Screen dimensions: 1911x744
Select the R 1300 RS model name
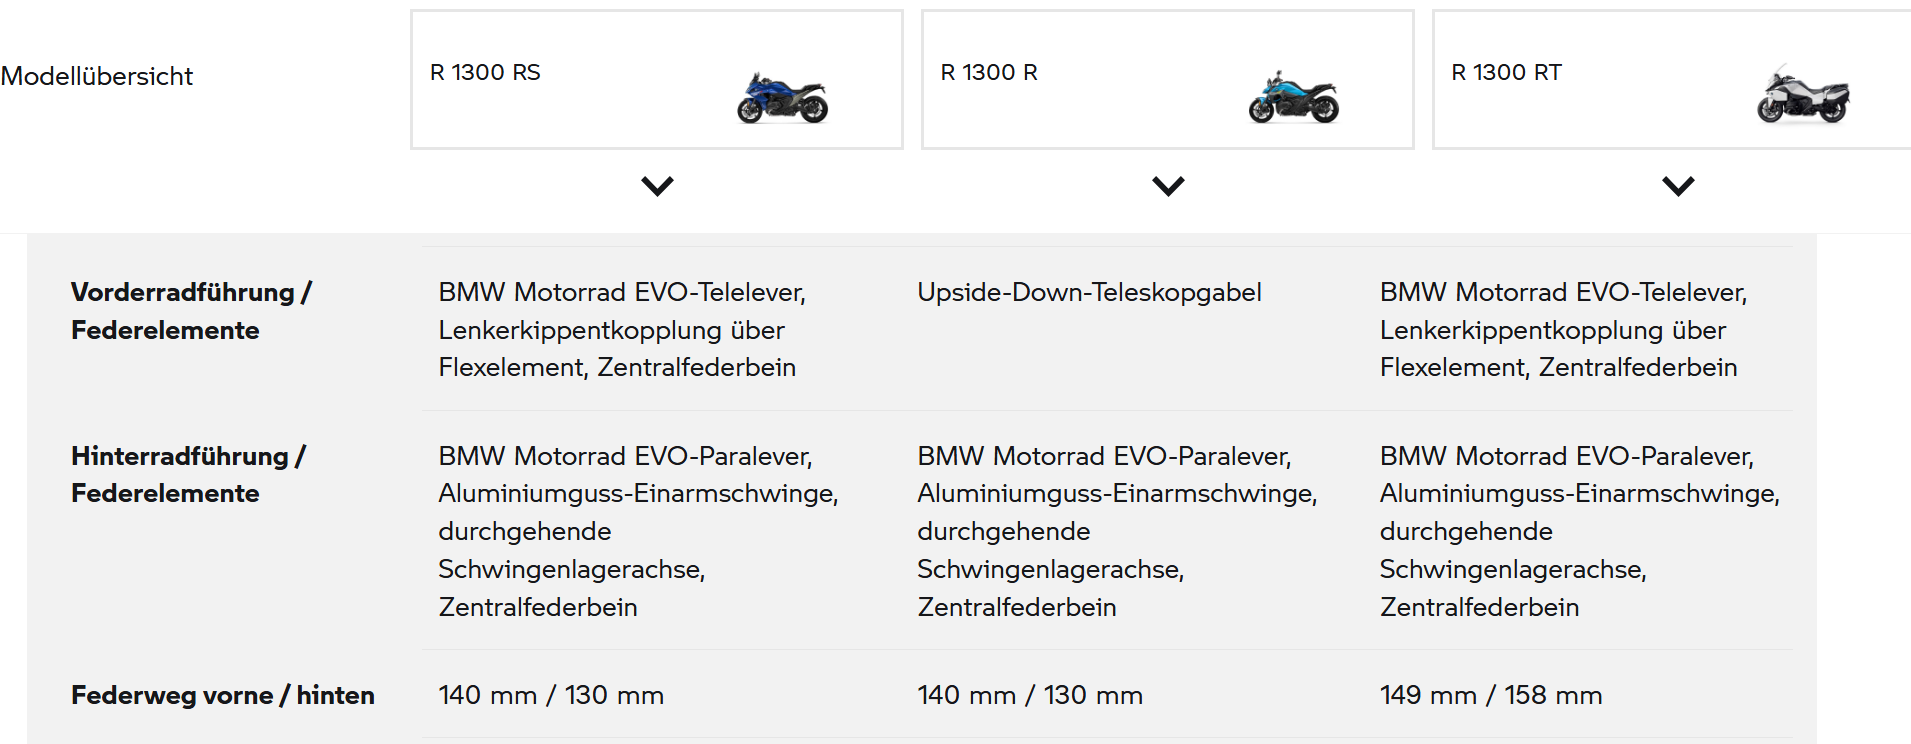pyautogui.click(x=485, y=72)
